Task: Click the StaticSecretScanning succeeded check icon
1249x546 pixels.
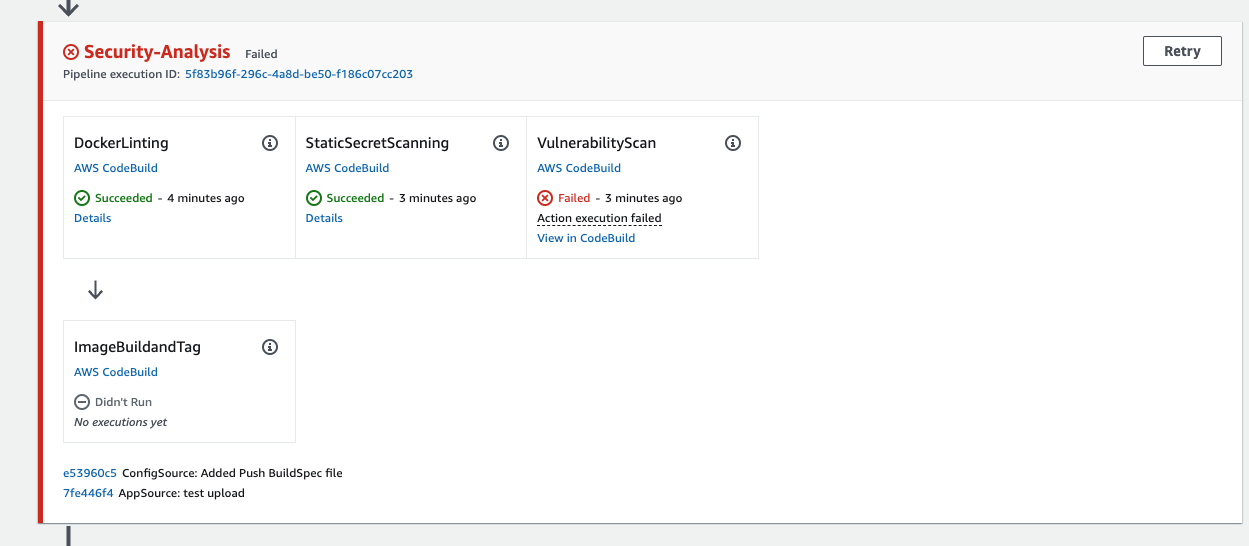Action: pyautogui.click(x=314, y=198)
